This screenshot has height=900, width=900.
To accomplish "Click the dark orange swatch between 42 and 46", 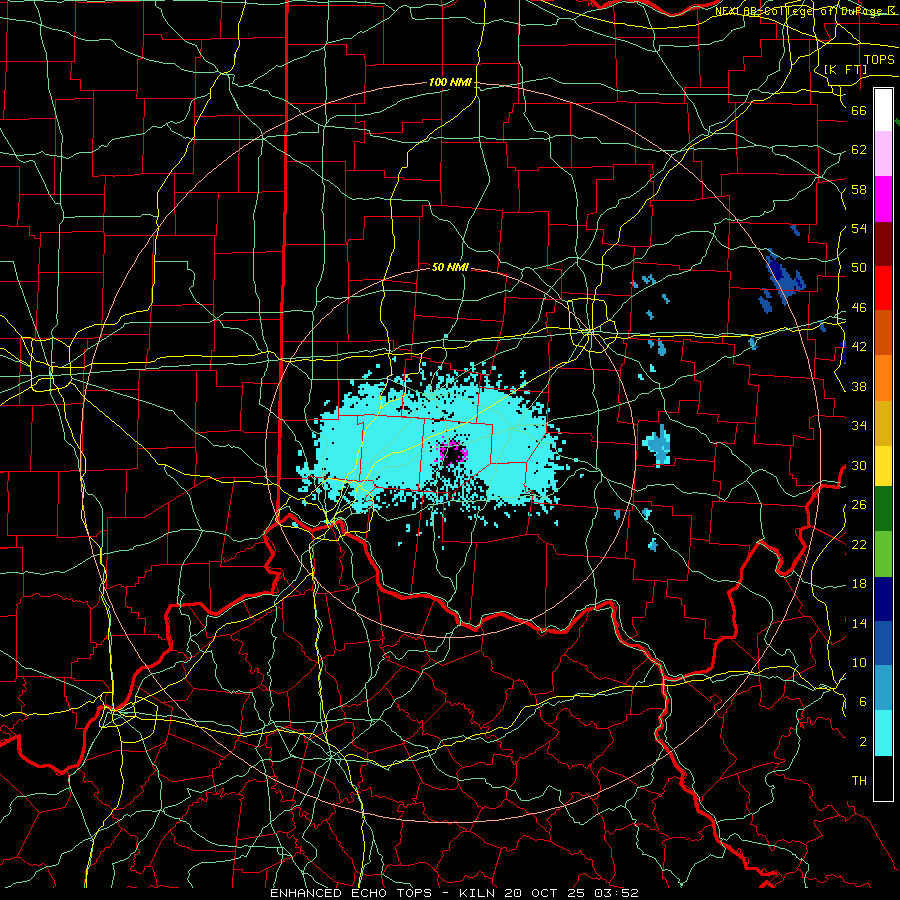I will [883, 333].
